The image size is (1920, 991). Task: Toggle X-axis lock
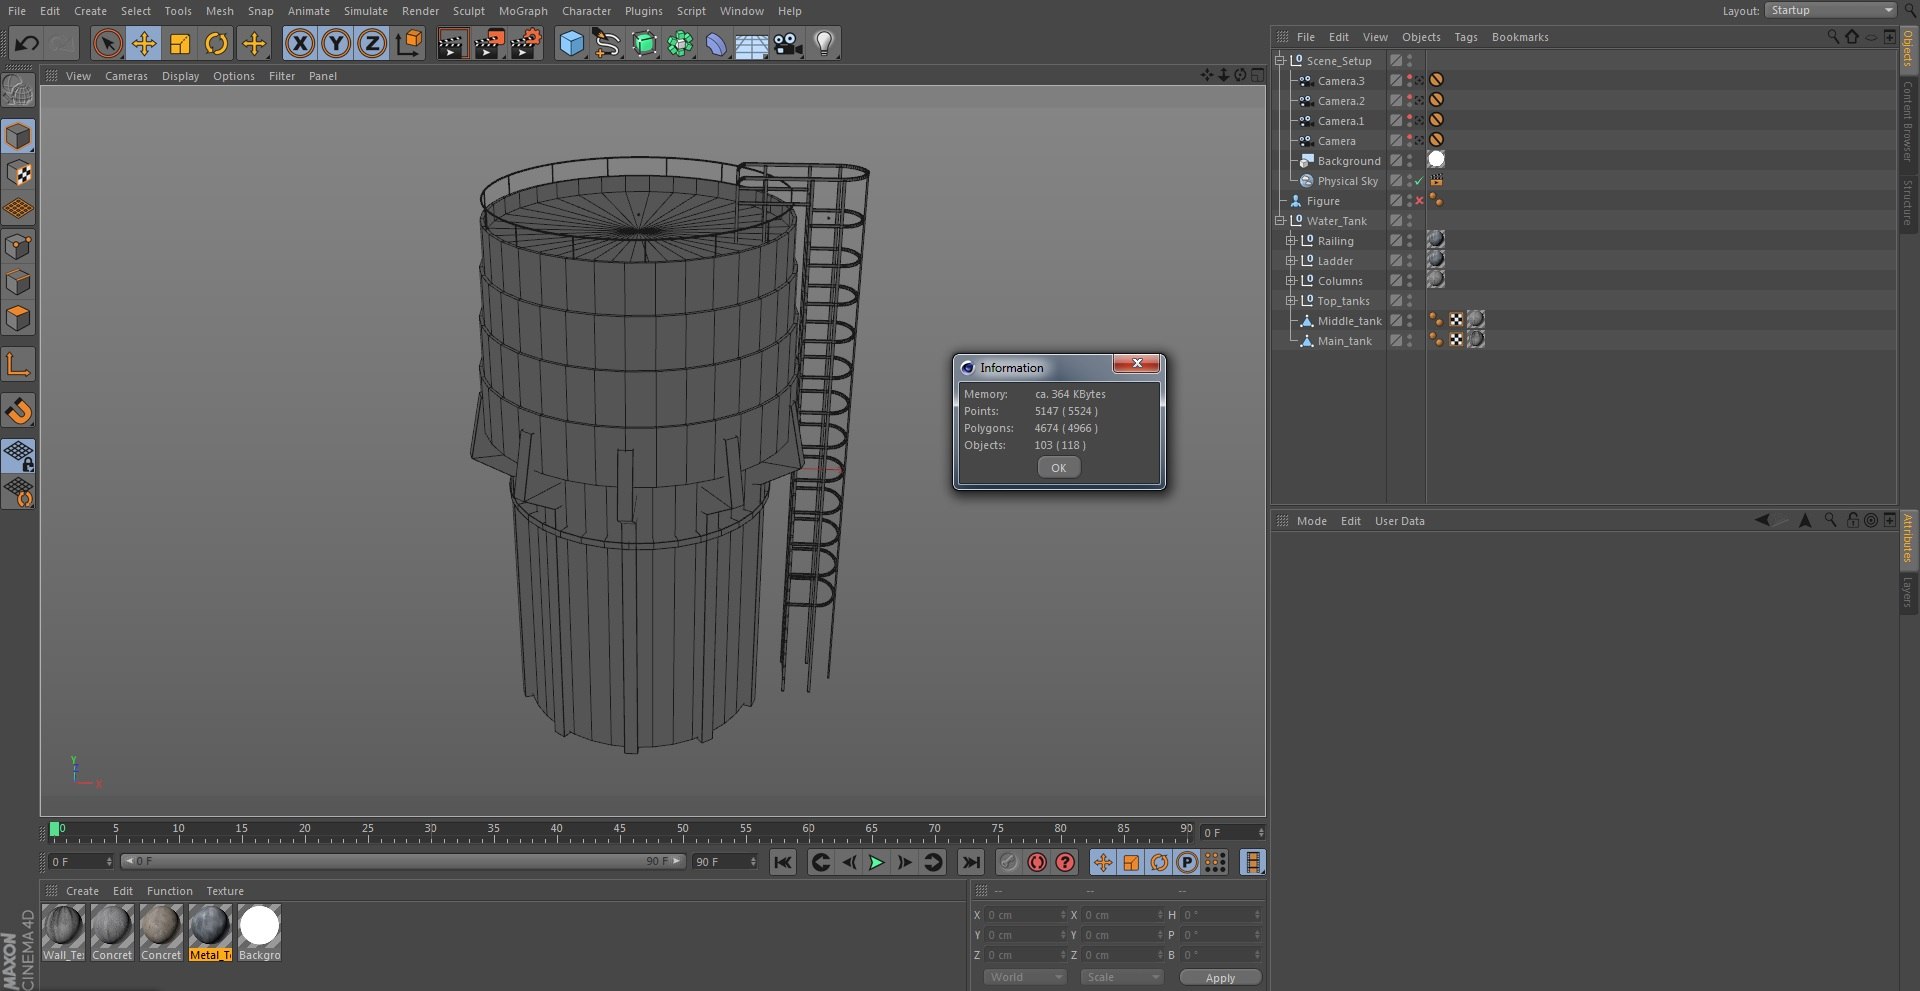[300, 43]
